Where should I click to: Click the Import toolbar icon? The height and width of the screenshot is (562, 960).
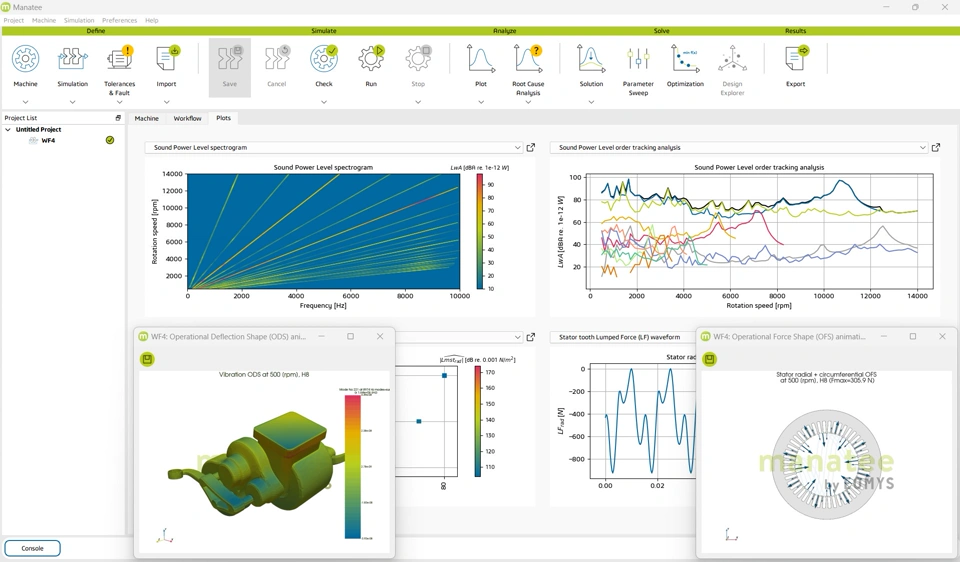pyautogui.click(x=166, y=59)
